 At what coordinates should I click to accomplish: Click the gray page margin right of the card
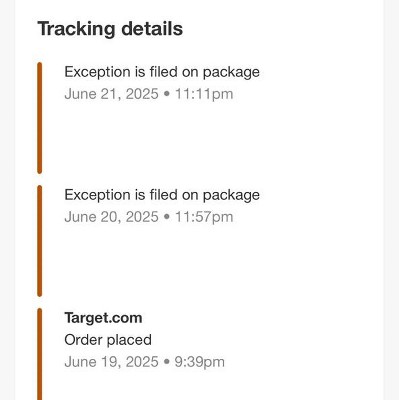pos(391,200)
